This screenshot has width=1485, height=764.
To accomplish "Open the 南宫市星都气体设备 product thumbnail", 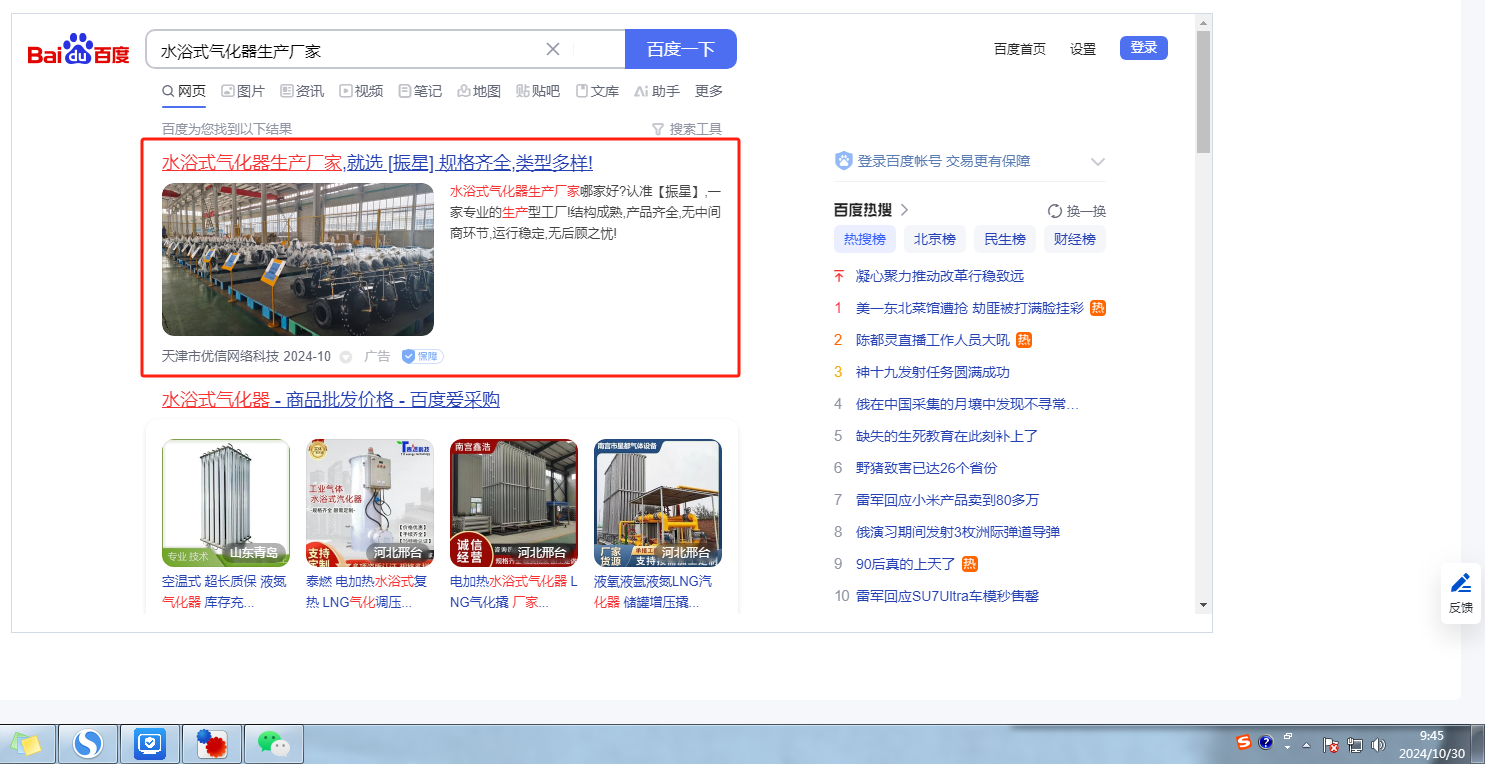I will (658, 503).
